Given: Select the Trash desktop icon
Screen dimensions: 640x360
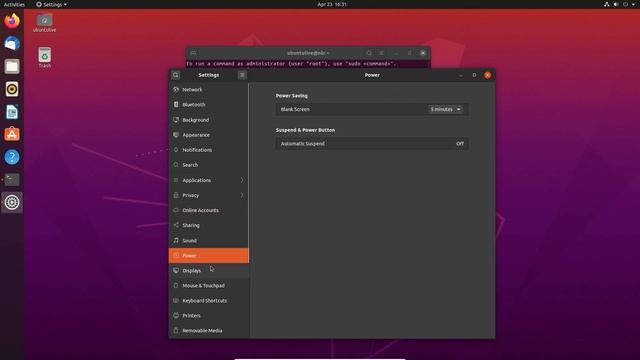Looking at the screenshot, I should 44,58.
